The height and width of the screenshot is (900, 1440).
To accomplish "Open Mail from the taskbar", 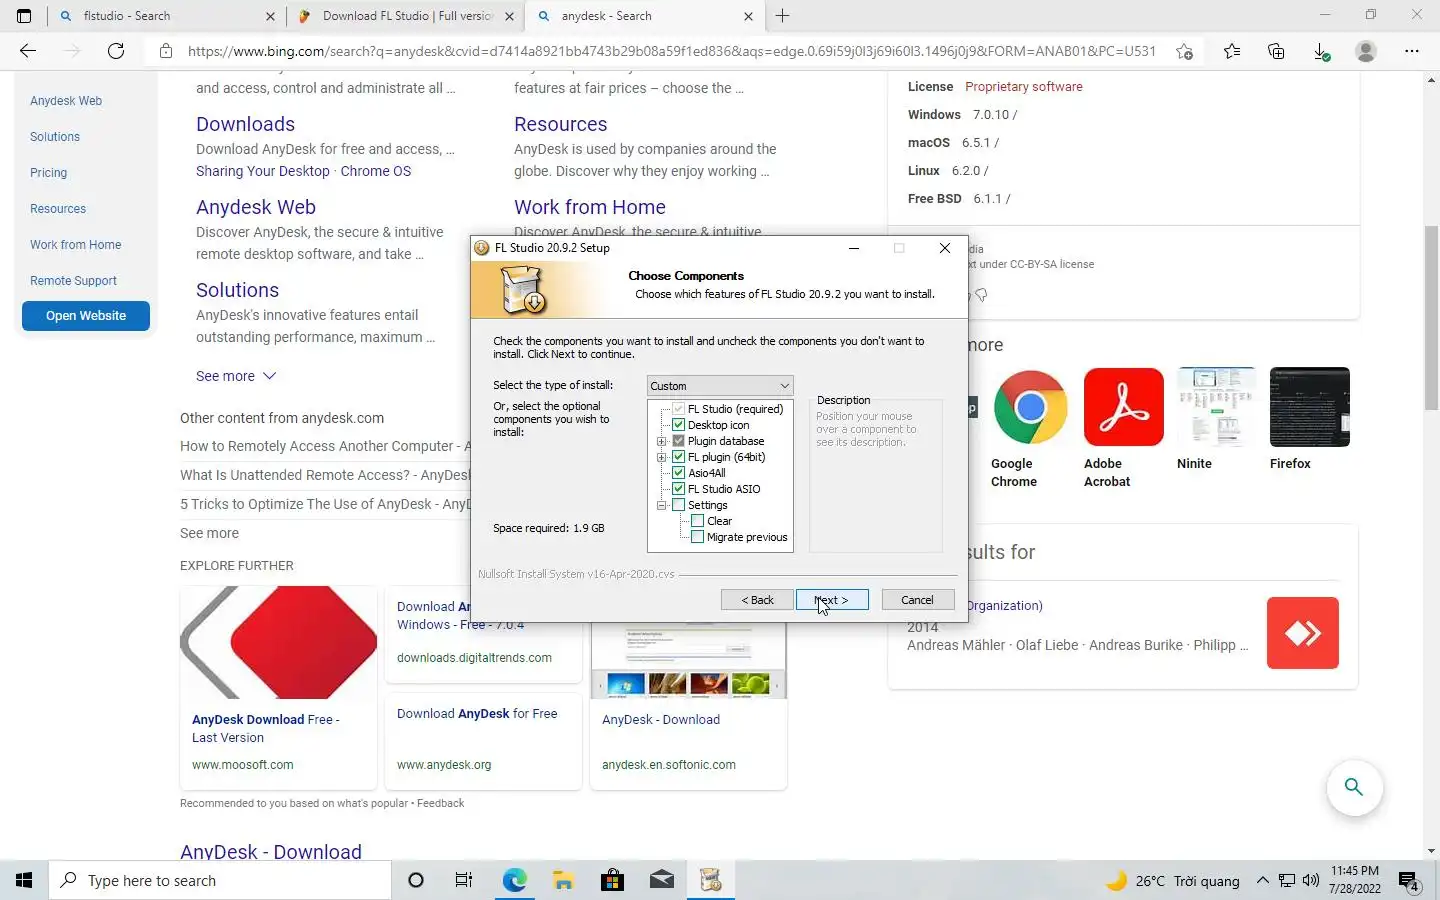I will (x=662, y=881).
